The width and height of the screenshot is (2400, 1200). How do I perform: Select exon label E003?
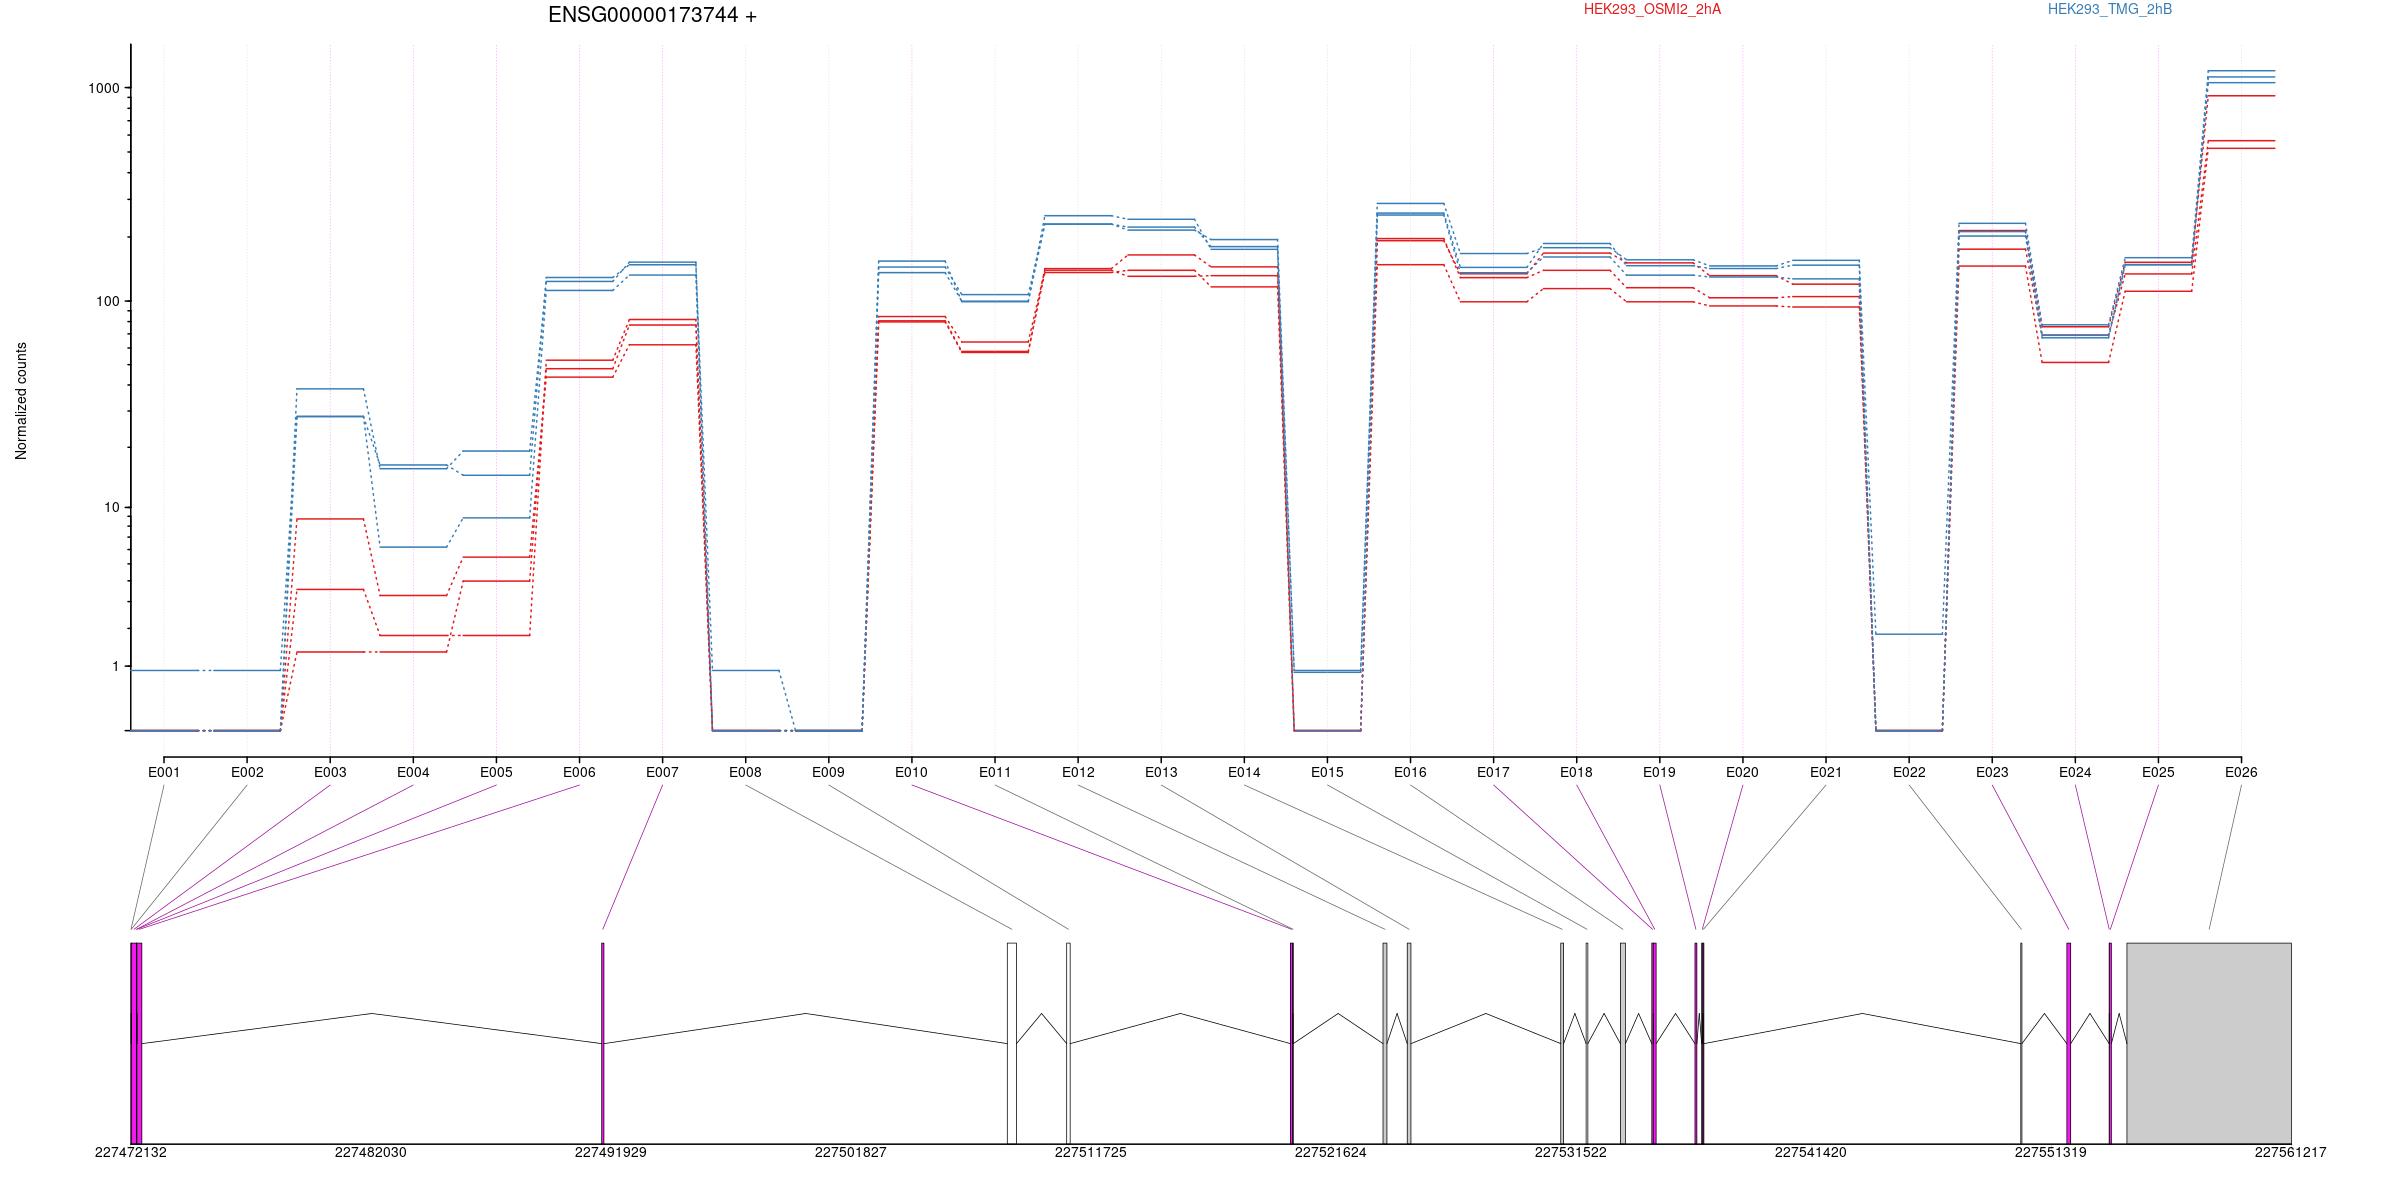(330, 772)
